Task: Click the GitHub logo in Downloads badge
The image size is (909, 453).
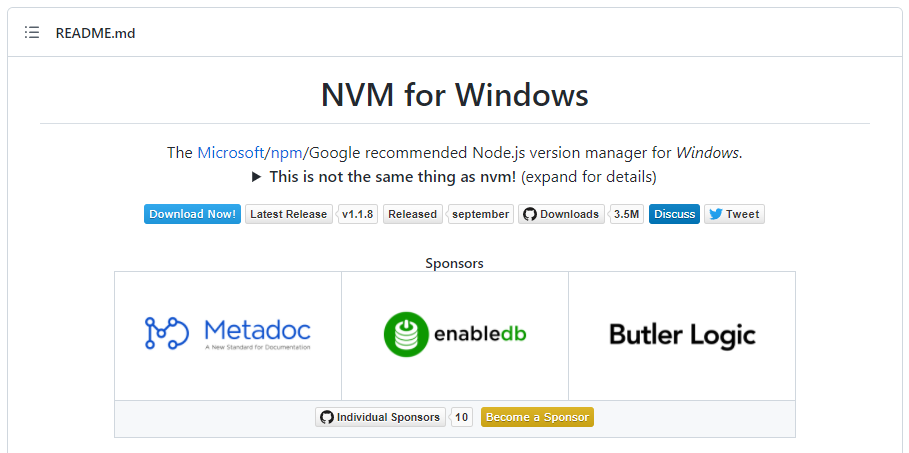Action: click(x=529, y=214)
